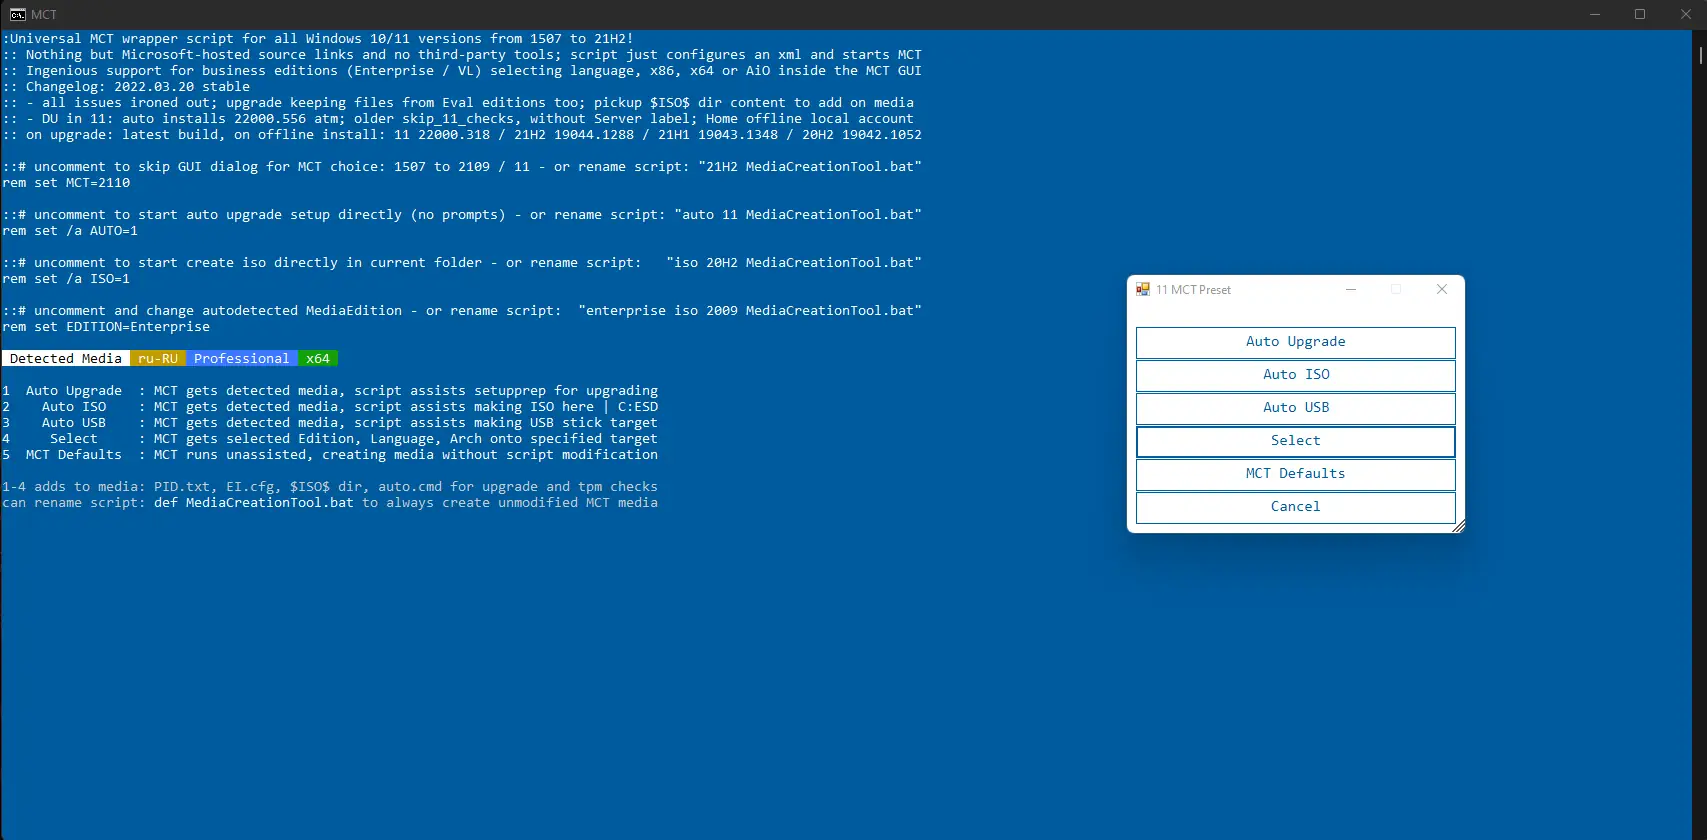Minimize the MCT console window
The height and width of the screenshot is (840, 1707).
tap(1595, 14)
